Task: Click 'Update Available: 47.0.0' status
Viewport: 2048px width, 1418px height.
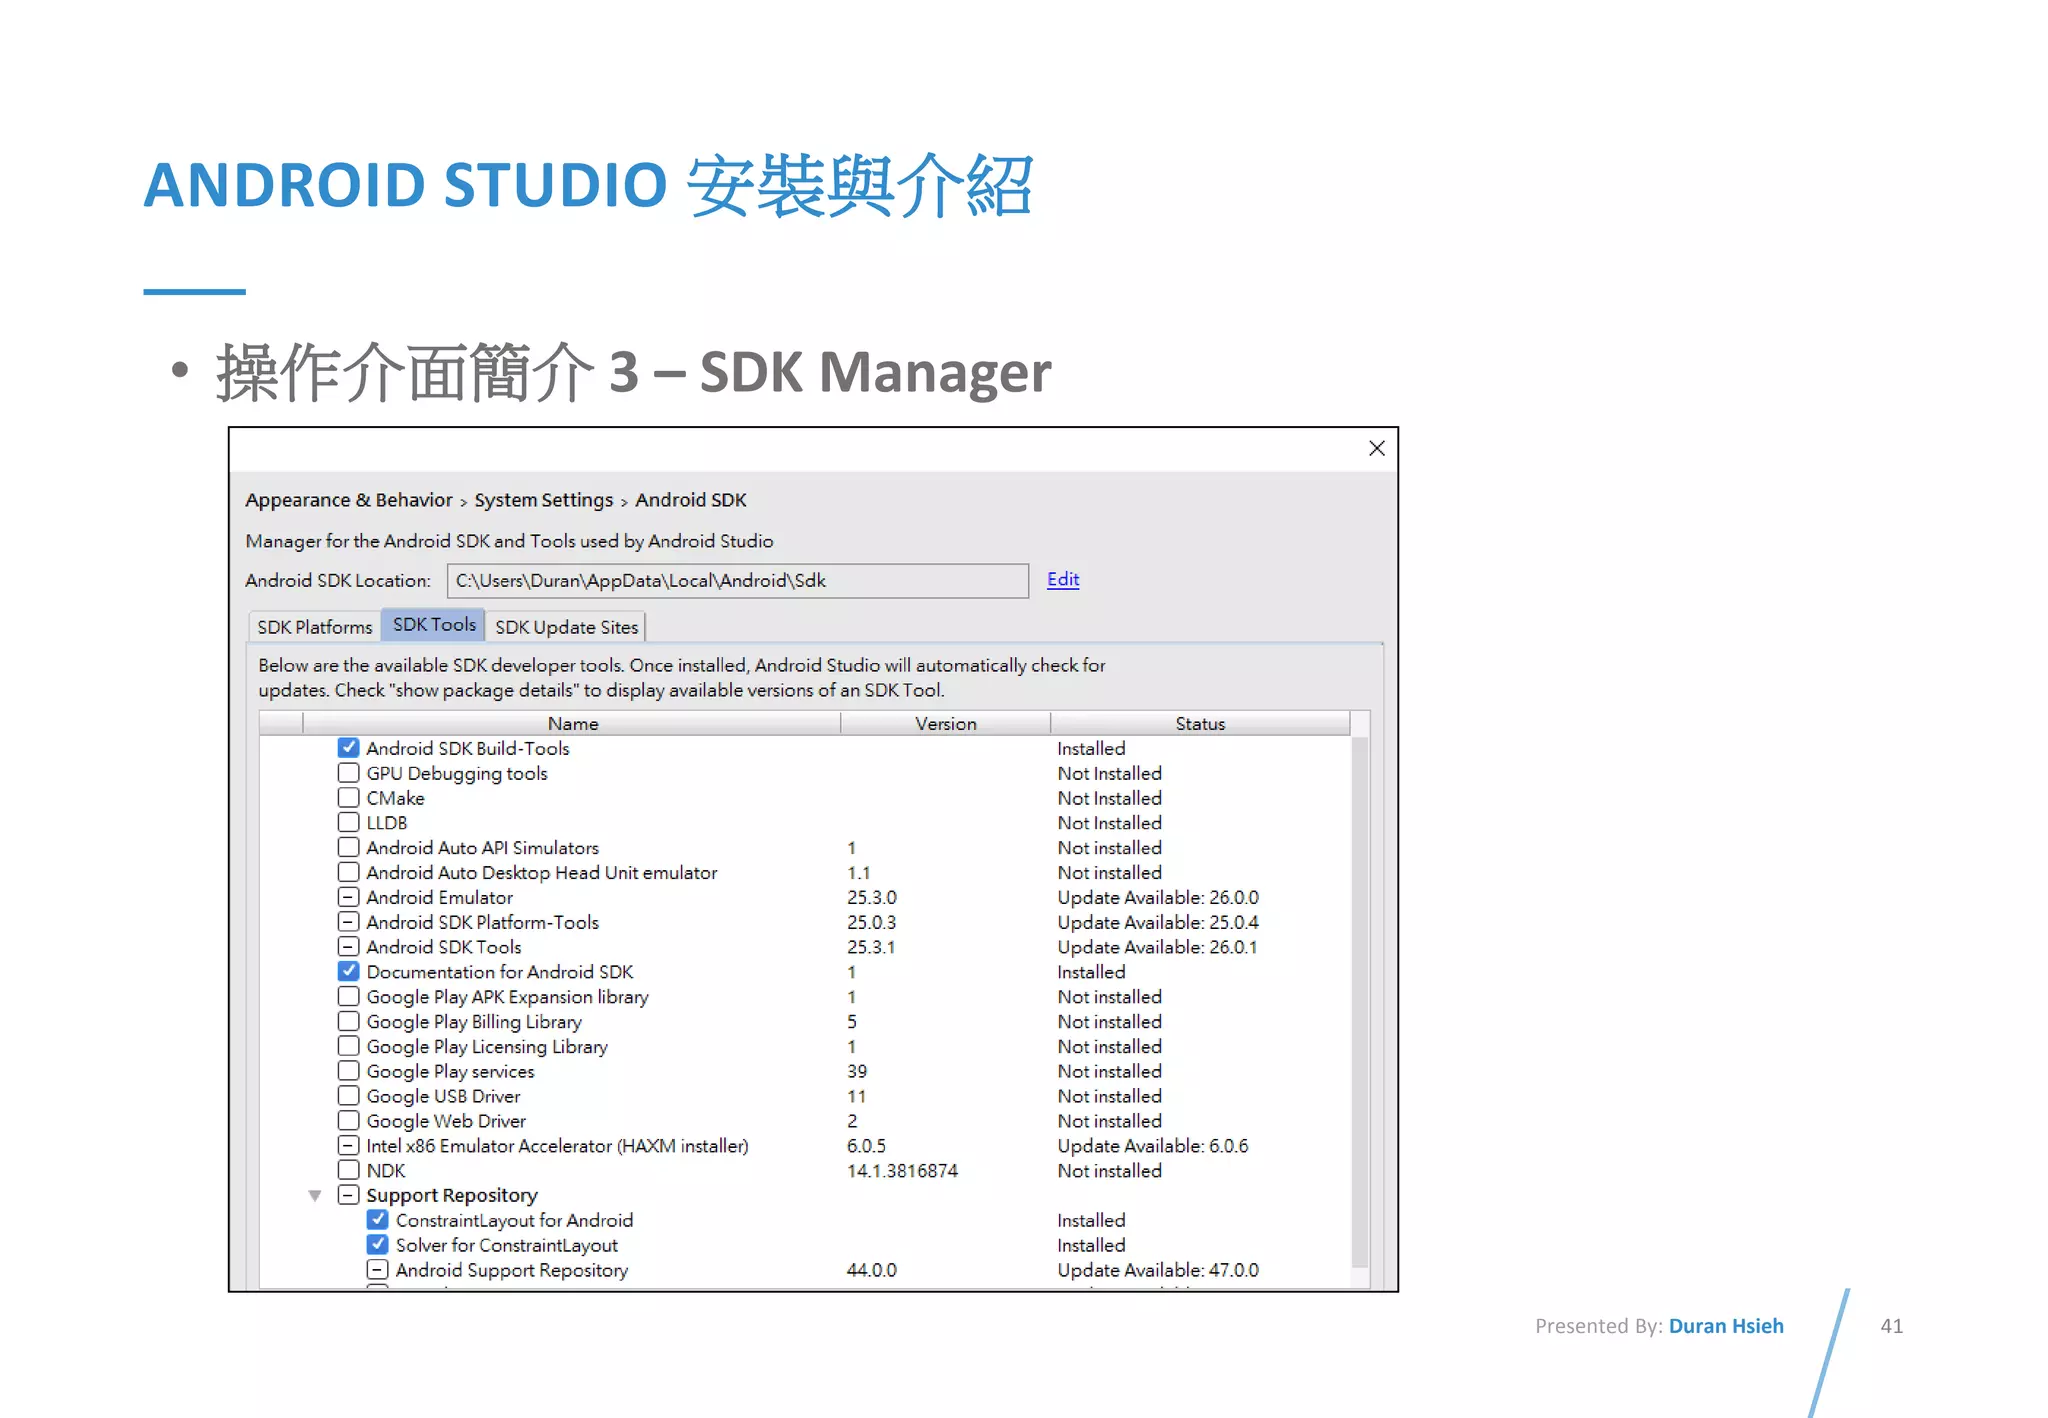Action: (1158, 1270)
